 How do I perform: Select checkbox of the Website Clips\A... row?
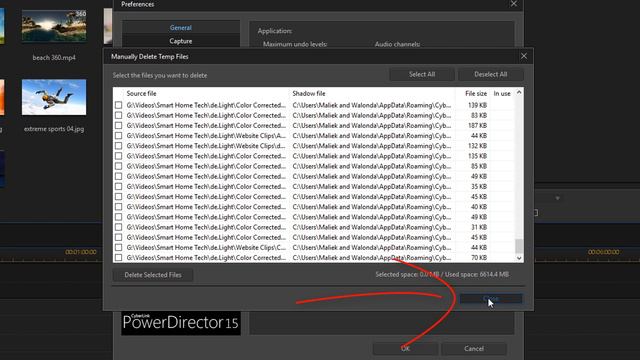[118, 136]
